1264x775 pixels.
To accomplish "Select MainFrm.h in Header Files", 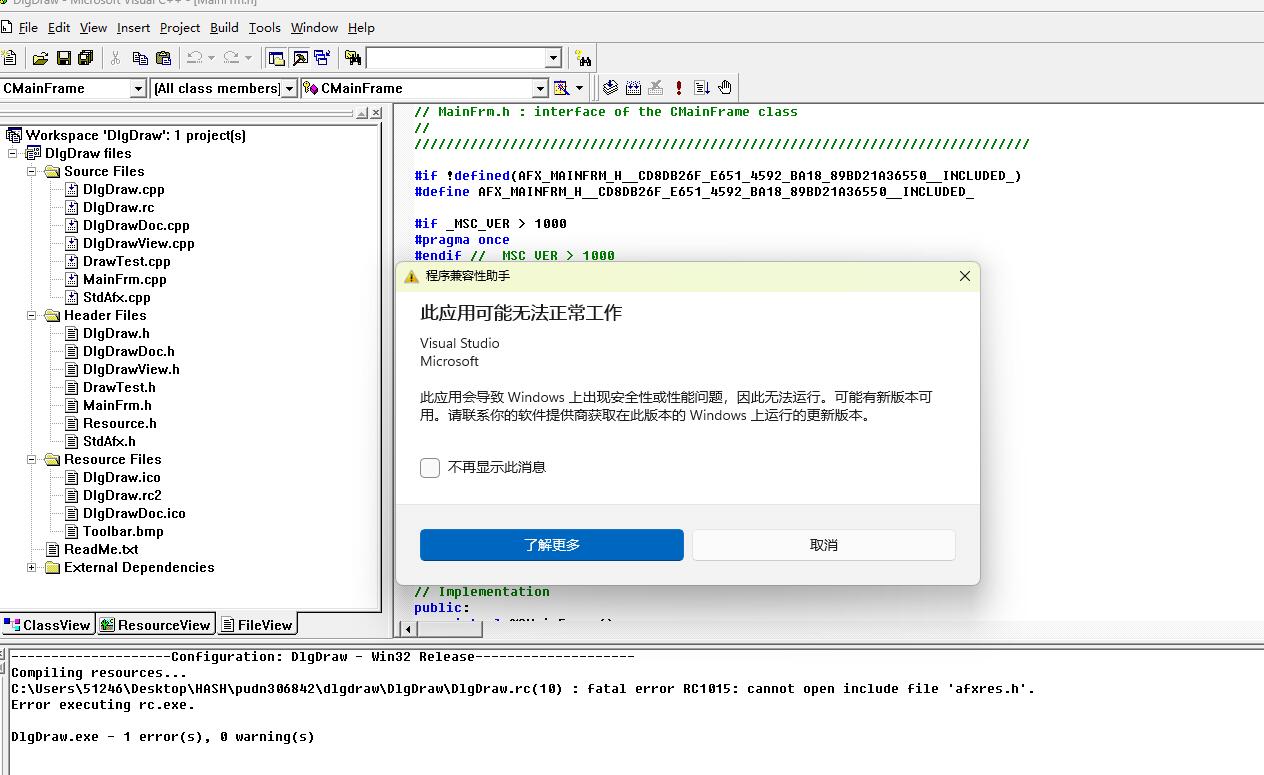I will (x=117, y=405).
